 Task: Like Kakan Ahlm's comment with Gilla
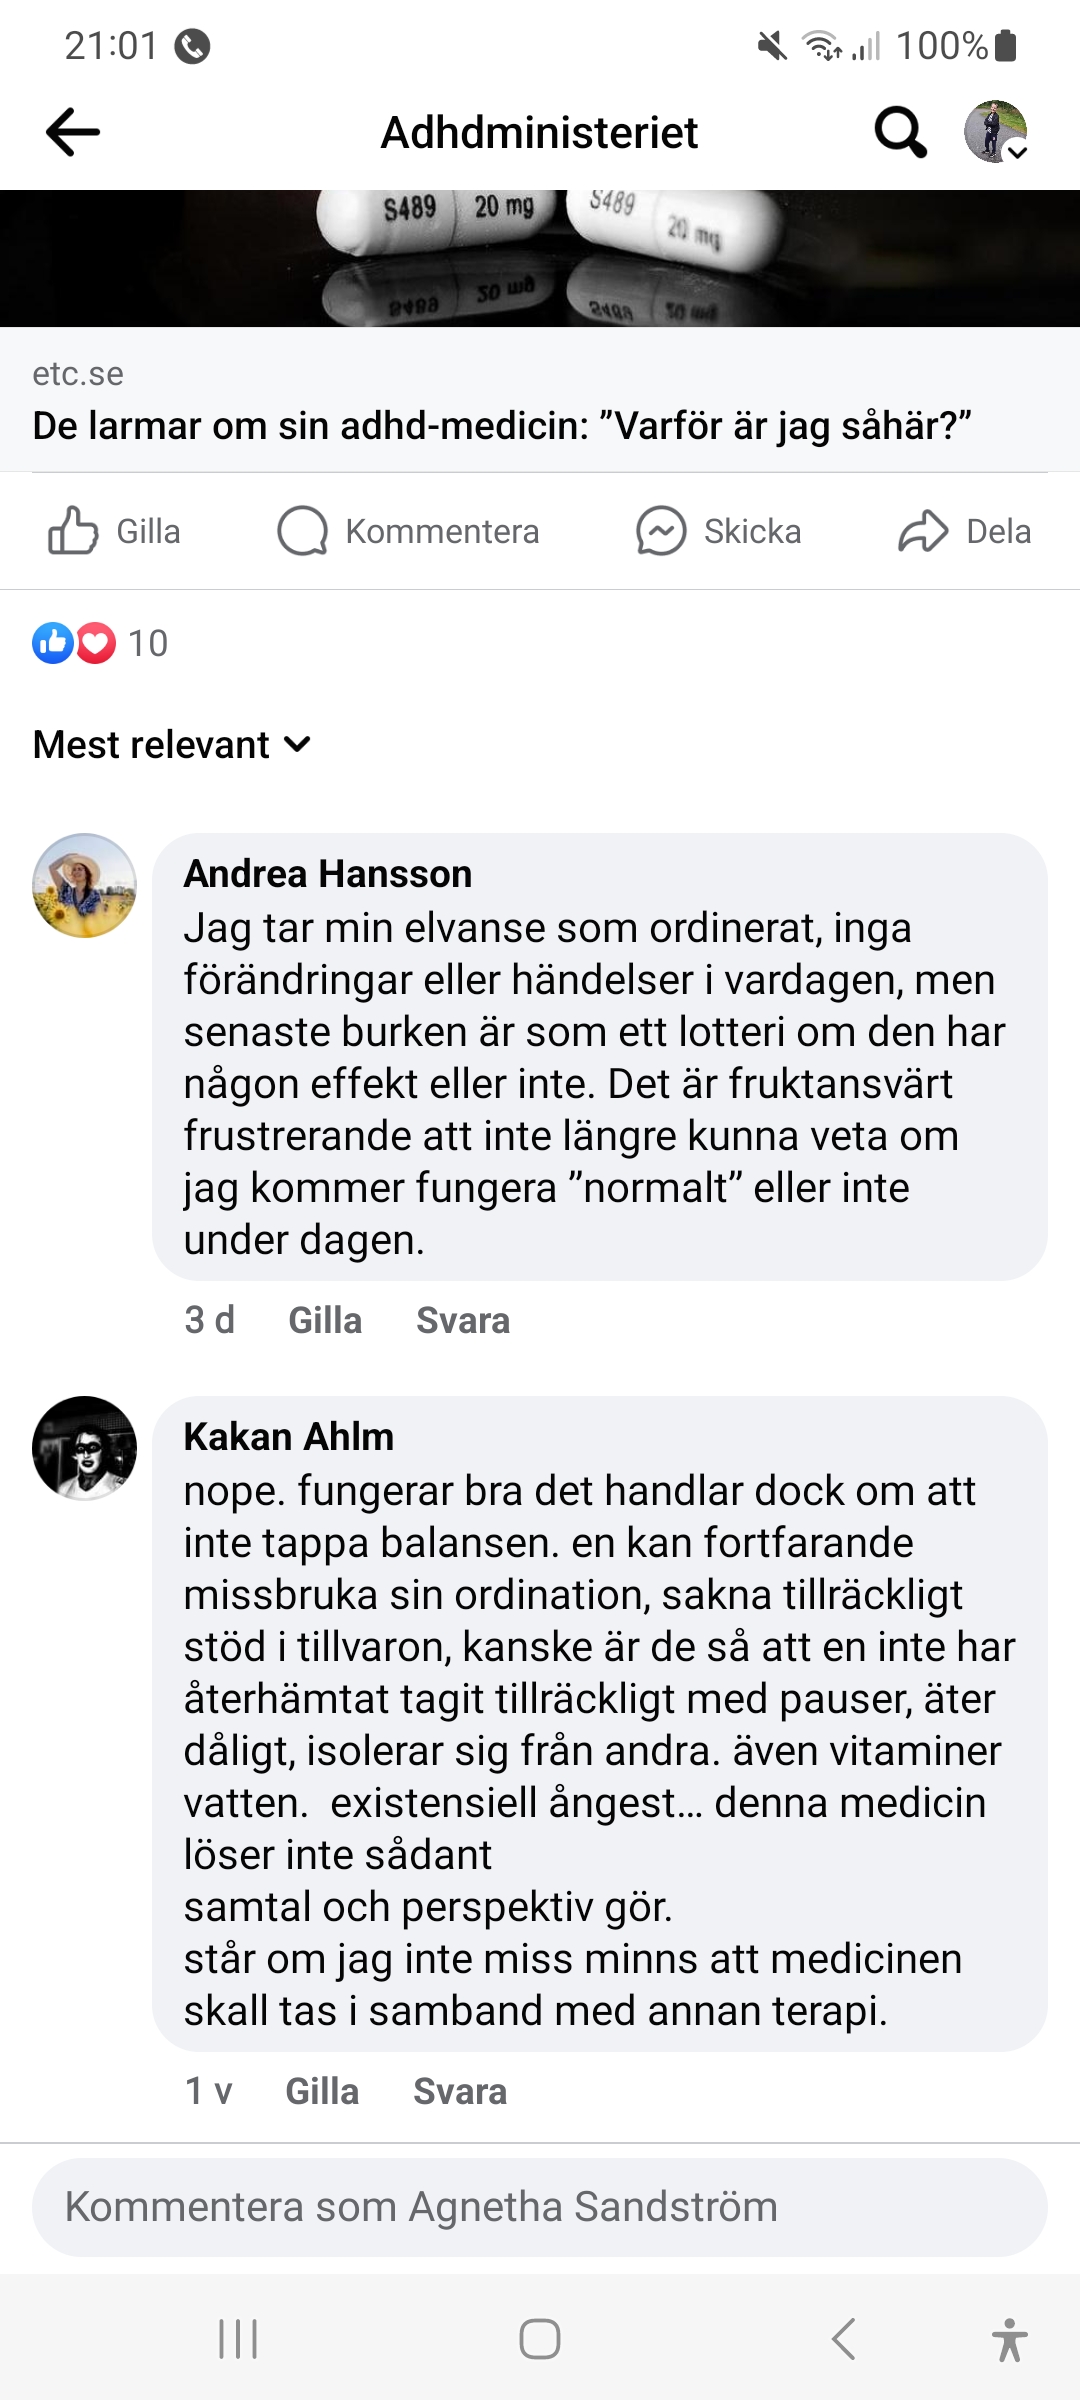[322, 2092]
